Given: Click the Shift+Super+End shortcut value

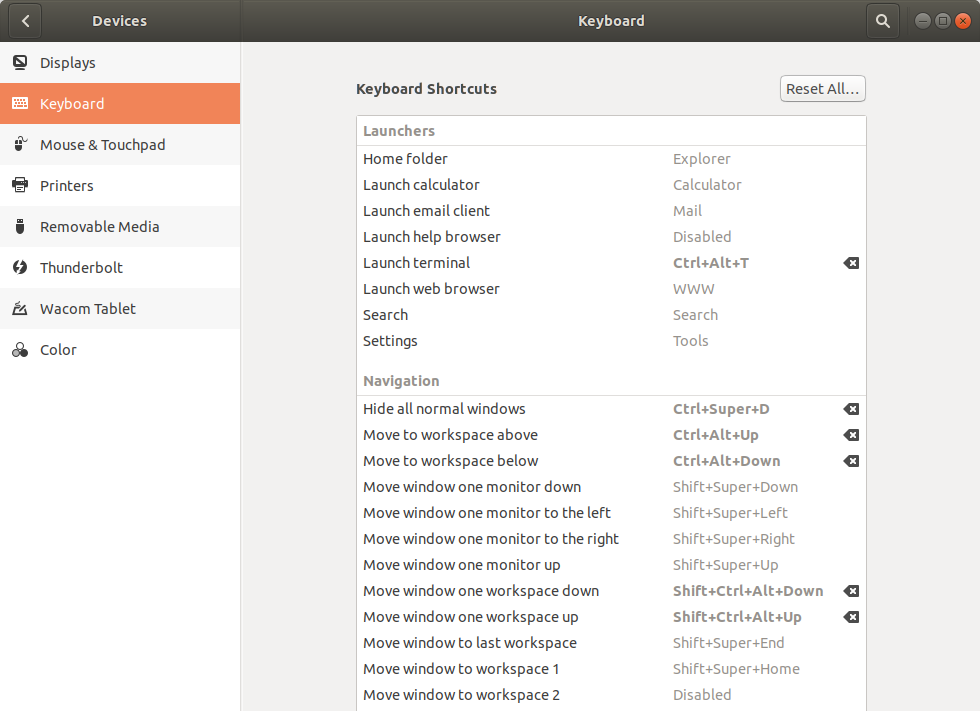Looking at the screenshot, I should click(x=728, y=644).
